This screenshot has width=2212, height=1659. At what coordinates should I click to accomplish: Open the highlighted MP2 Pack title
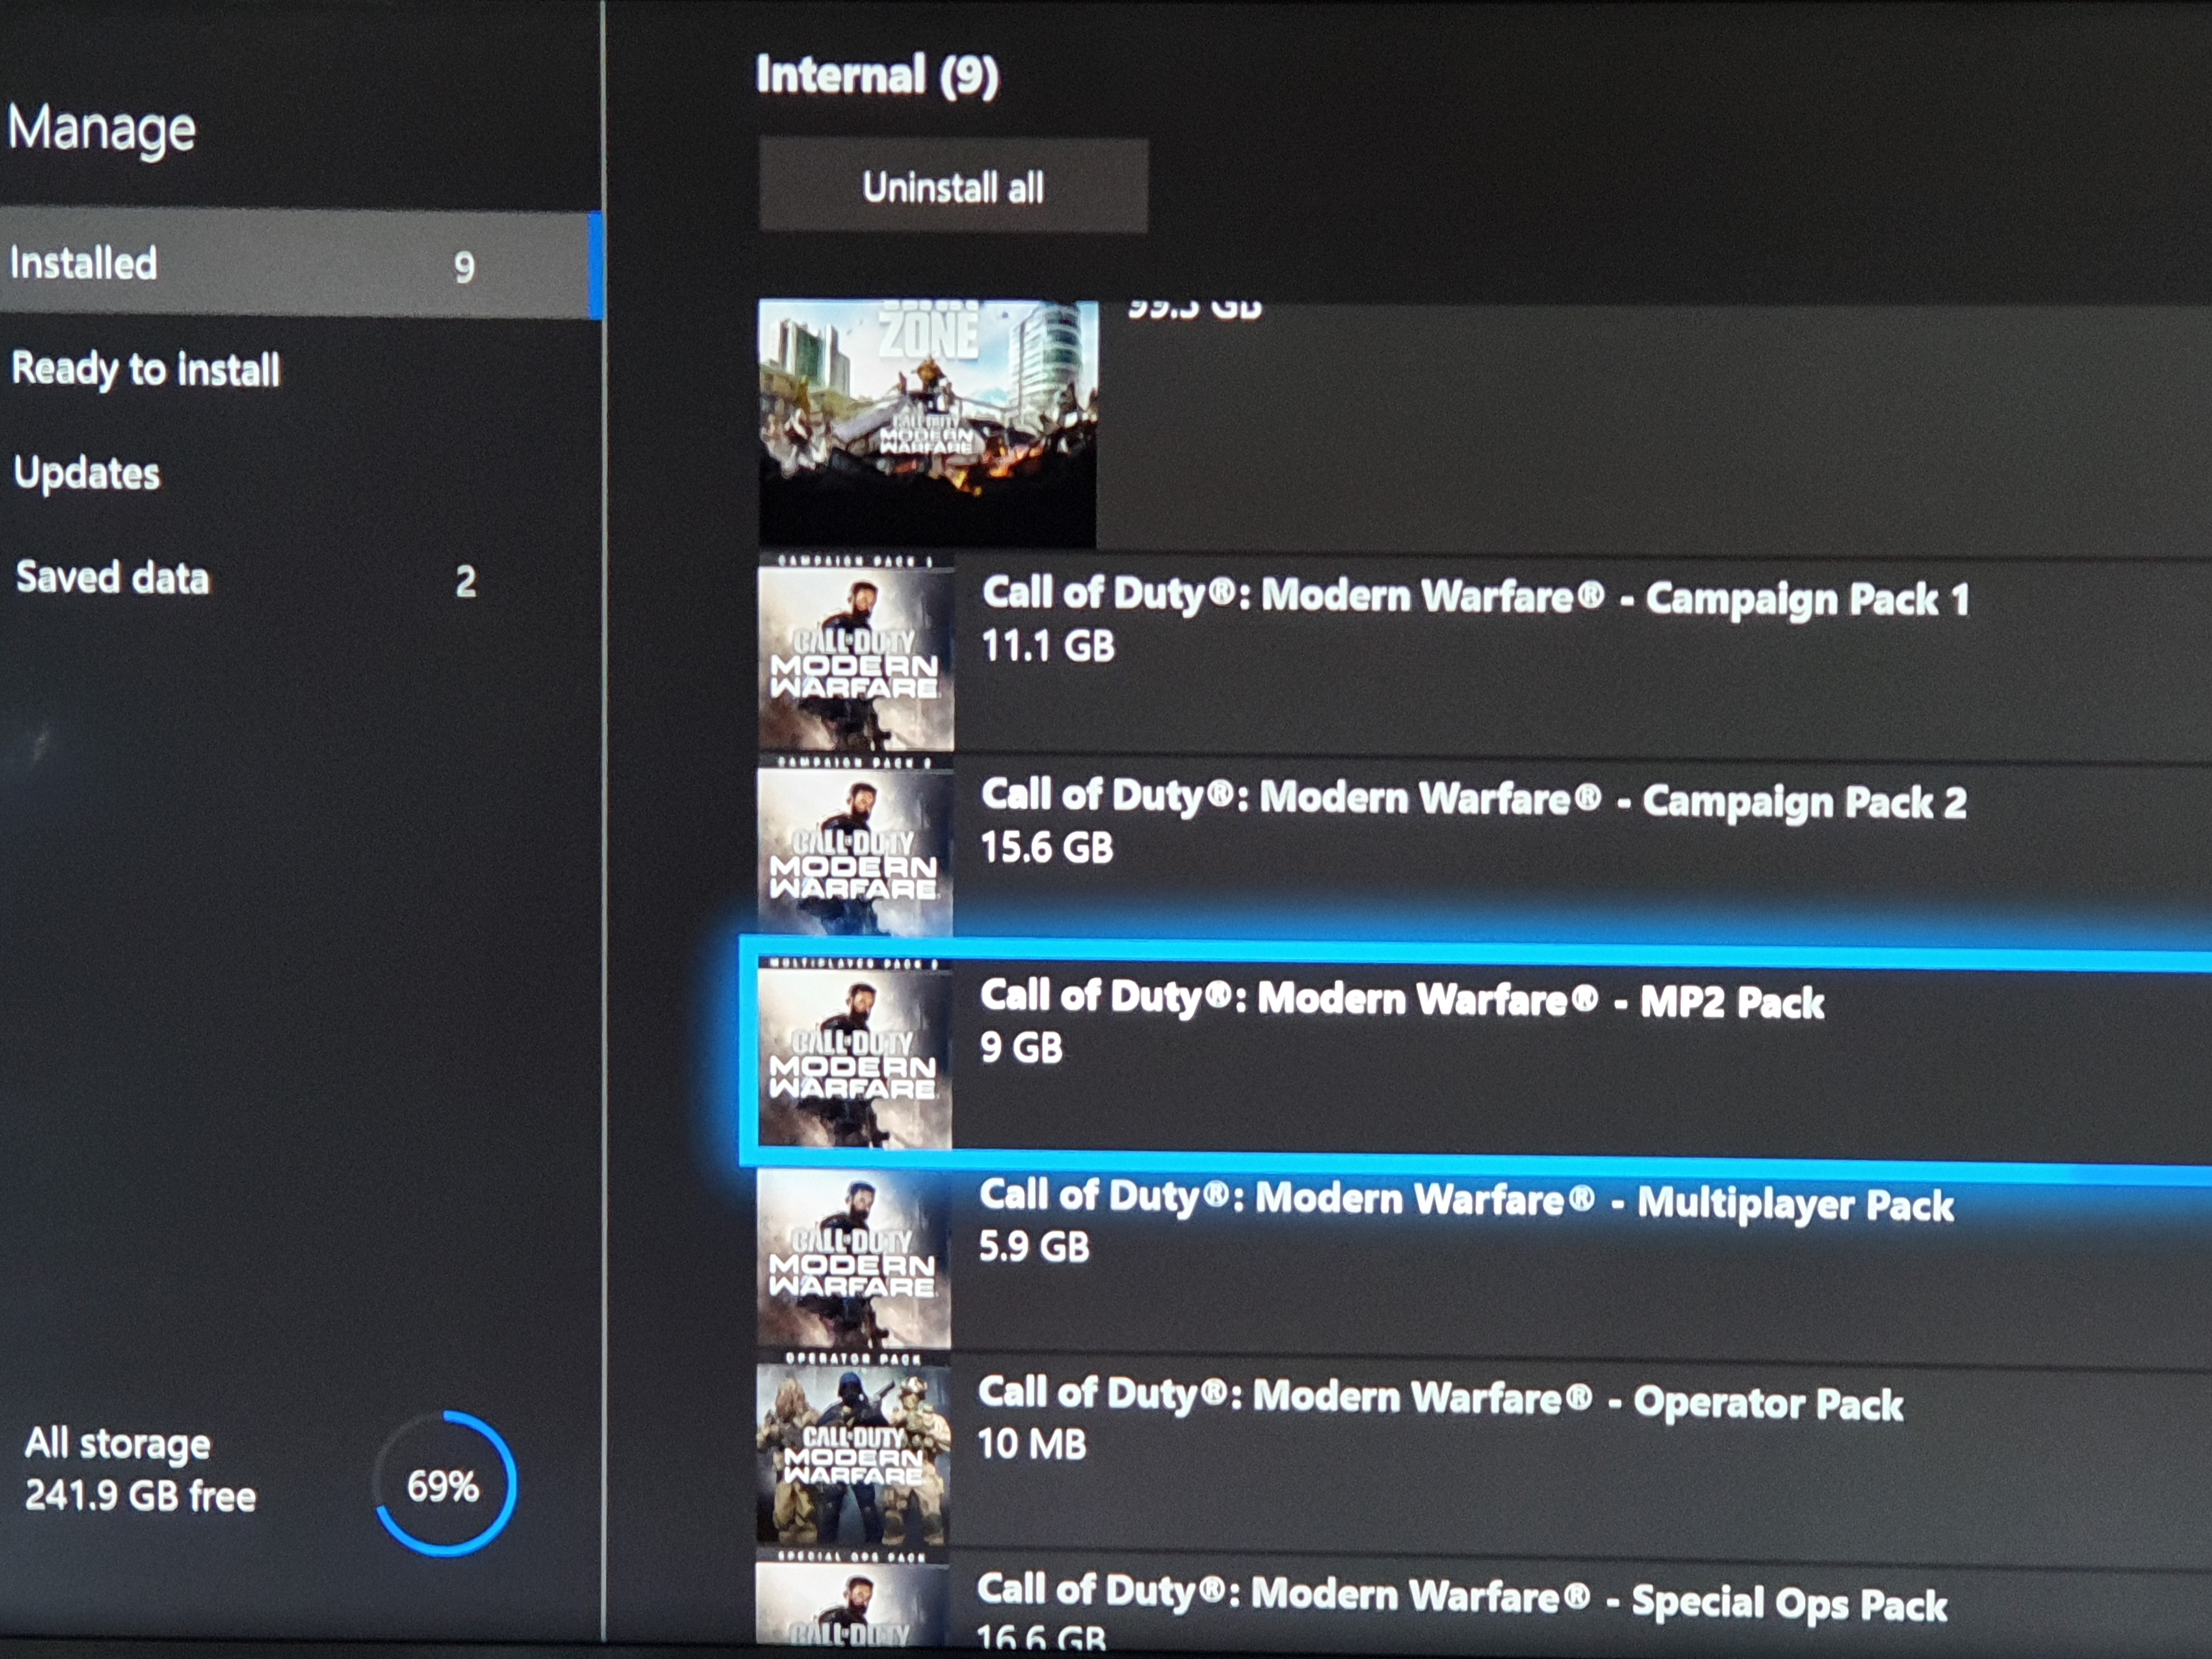1402,999
